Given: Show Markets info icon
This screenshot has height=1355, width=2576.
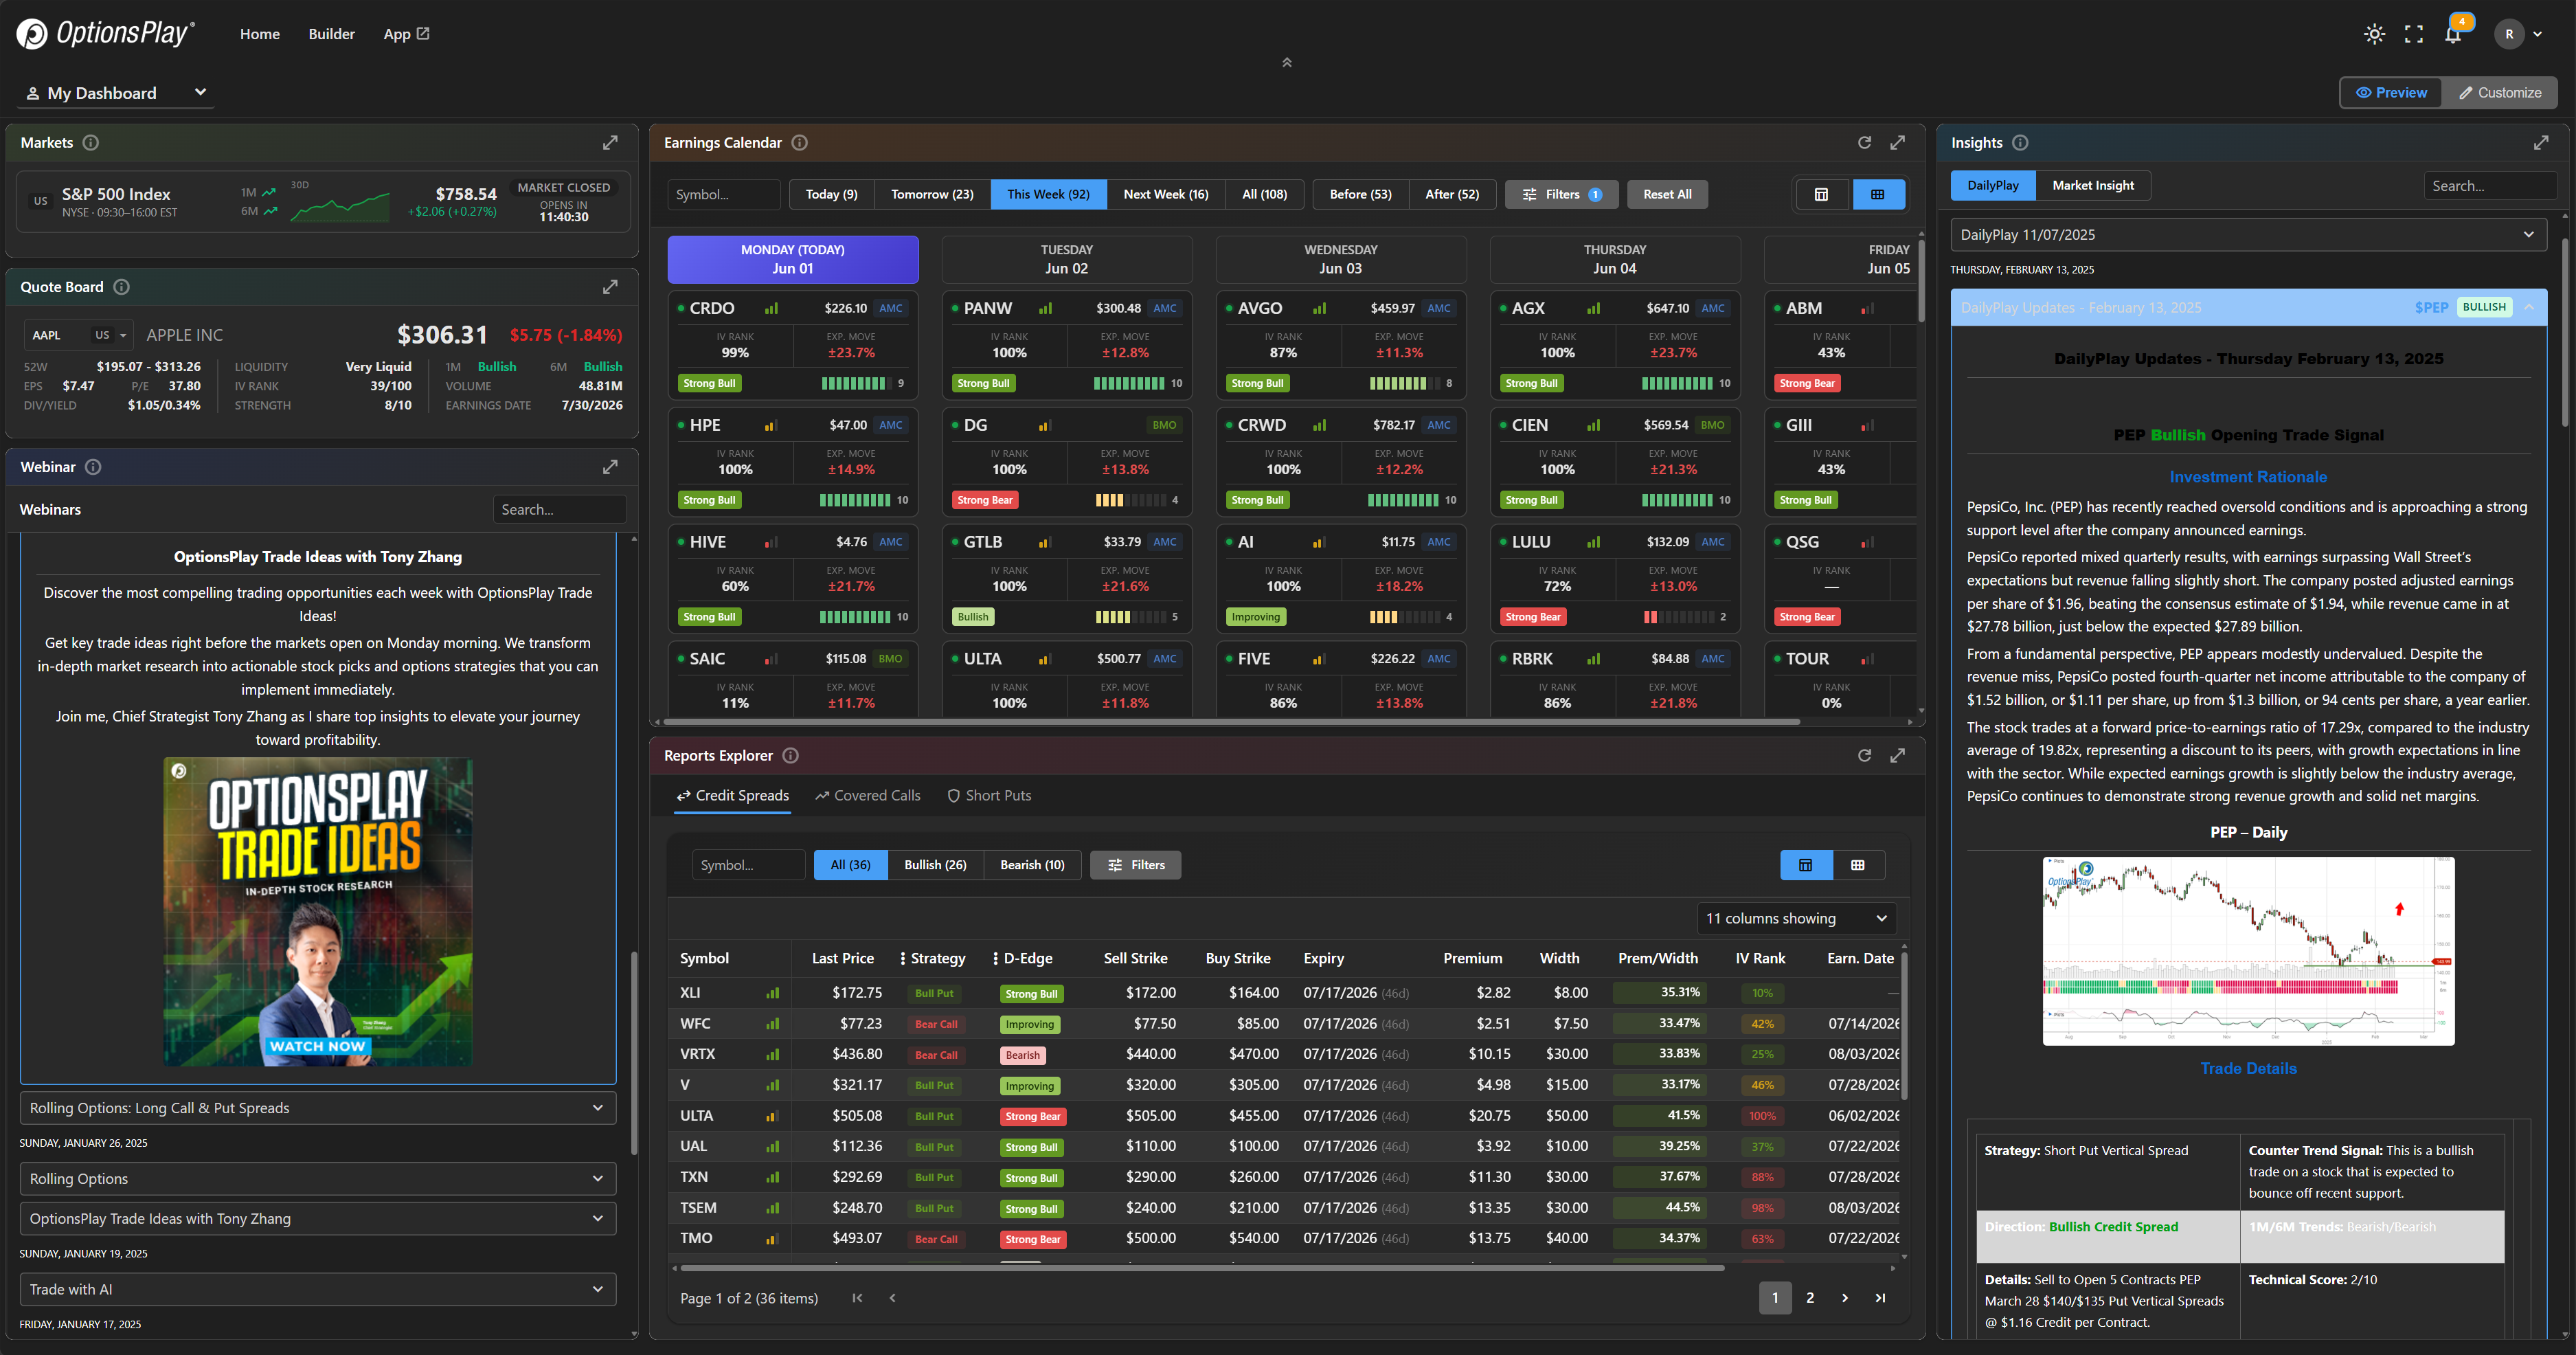Looking at the screenshot, I should (x=91, y=143).
